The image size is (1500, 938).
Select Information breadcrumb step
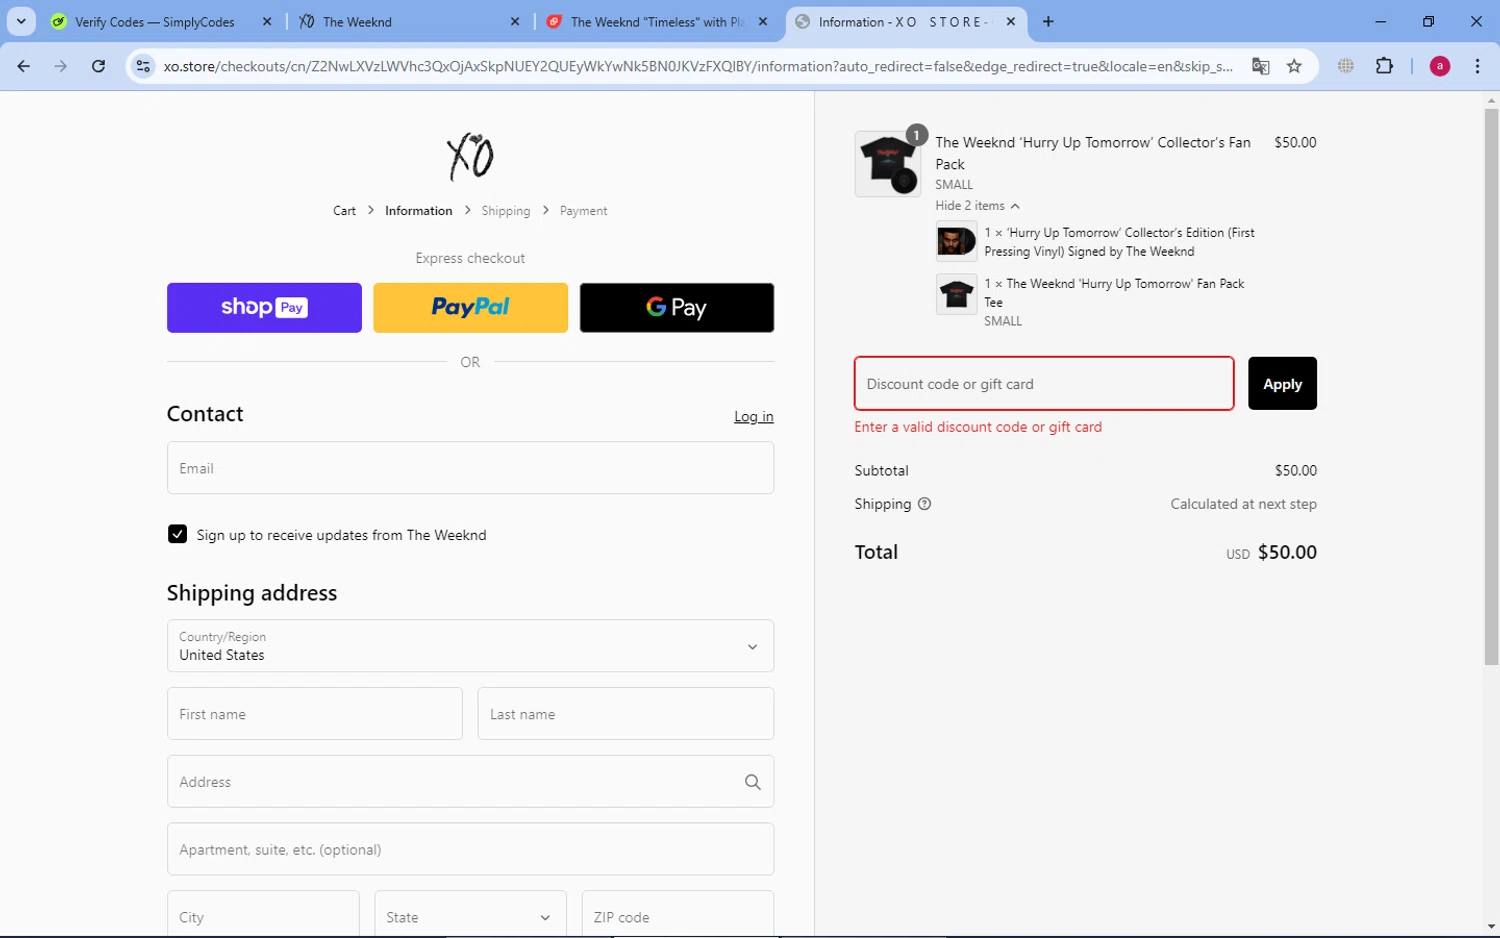pyautogui.click(x=418, y=211)
